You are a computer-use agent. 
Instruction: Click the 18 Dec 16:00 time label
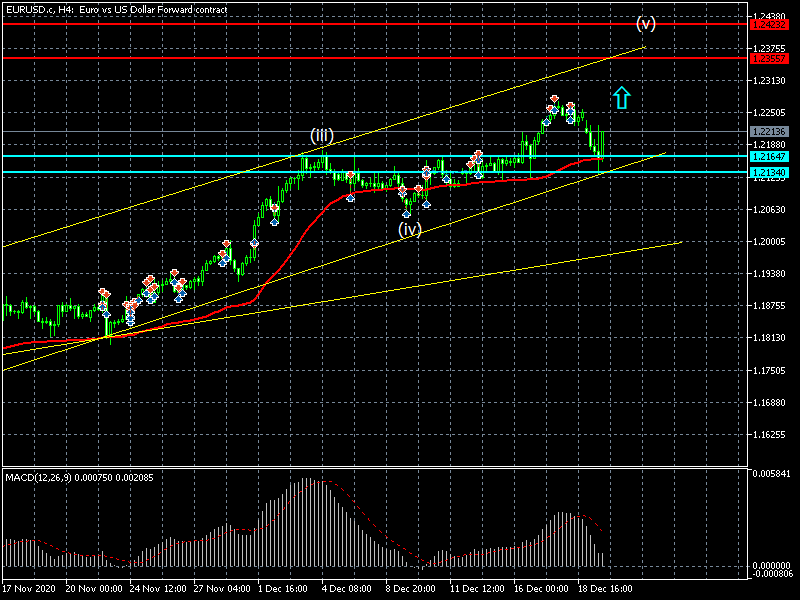click(x=605, y=589)
